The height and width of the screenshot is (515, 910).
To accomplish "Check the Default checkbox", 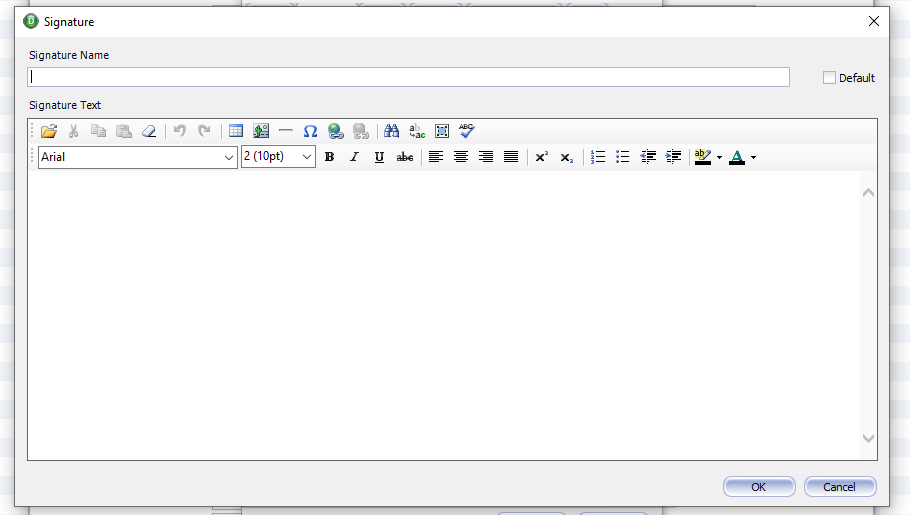I will (829, 78).
